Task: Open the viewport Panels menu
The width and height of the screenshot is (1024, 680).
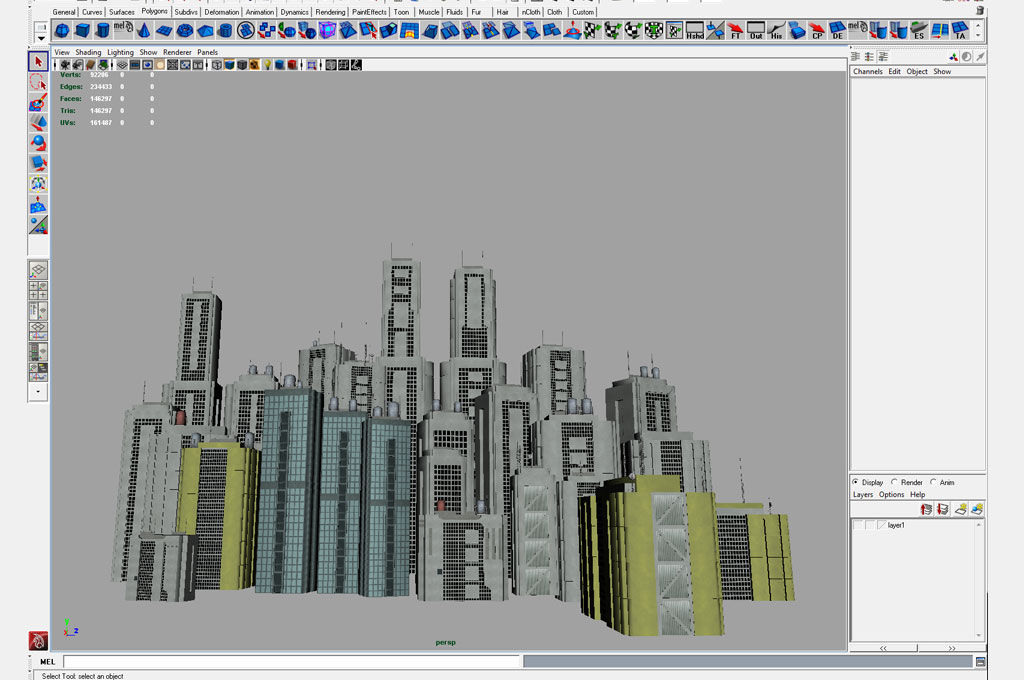Action: coord(208,52)
